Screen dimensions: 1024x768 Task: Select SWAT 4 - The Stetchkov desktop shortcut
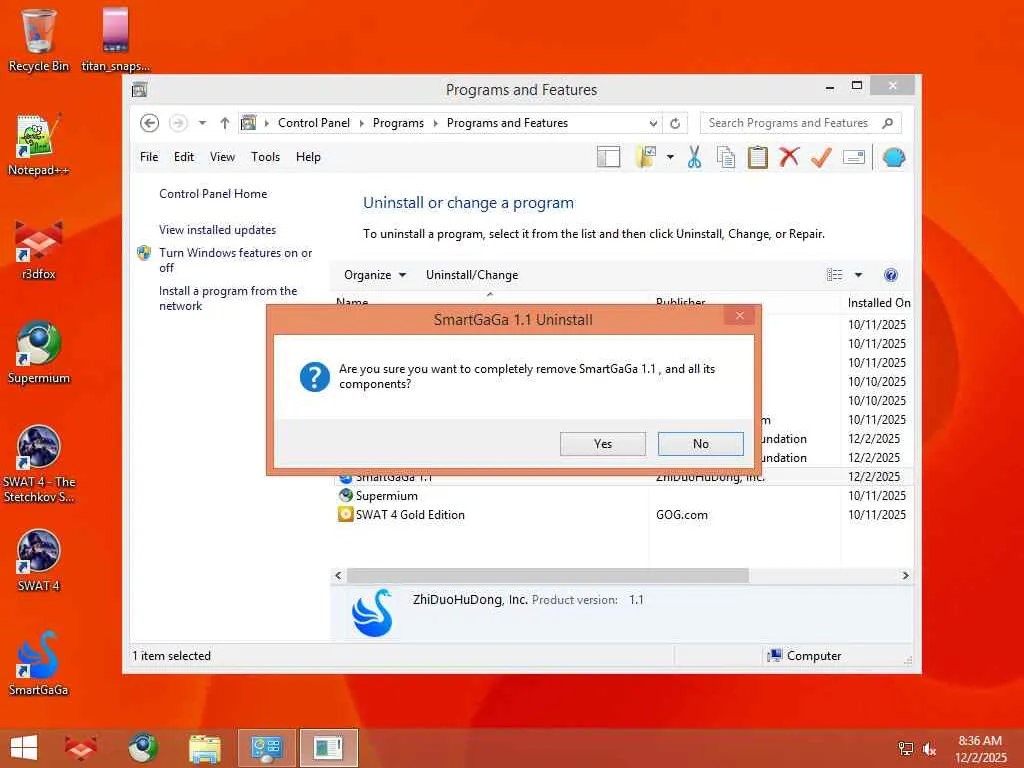[39, 464]
